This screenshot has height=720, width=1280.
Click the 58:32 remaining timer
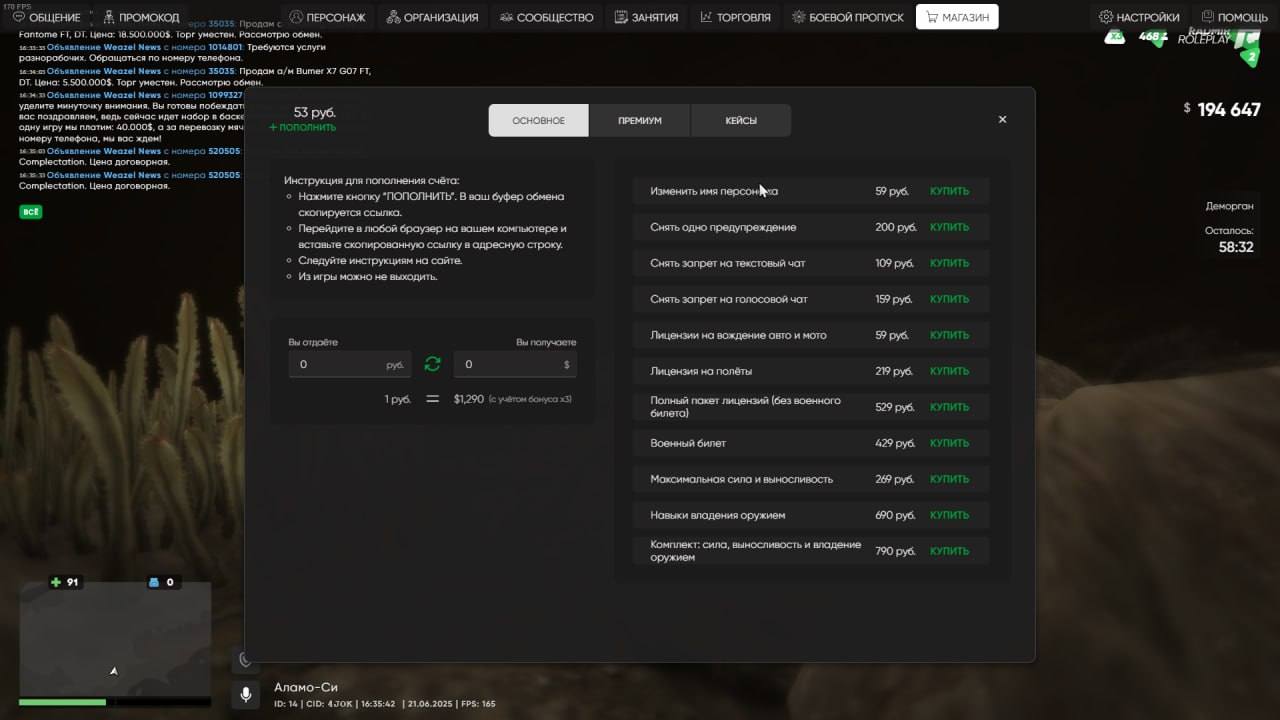(1236, 247)
